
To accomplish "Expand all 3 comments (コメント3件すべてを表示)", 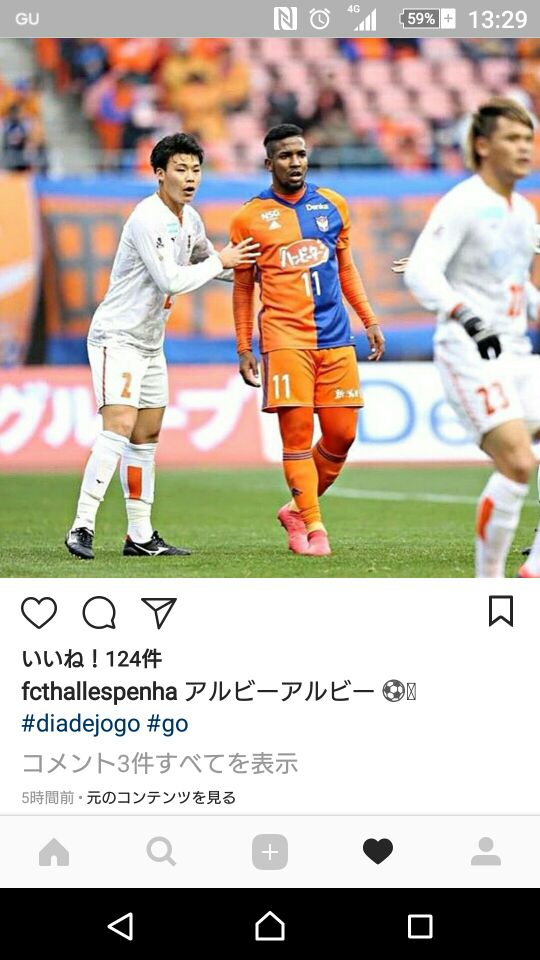I will [160, 763].
